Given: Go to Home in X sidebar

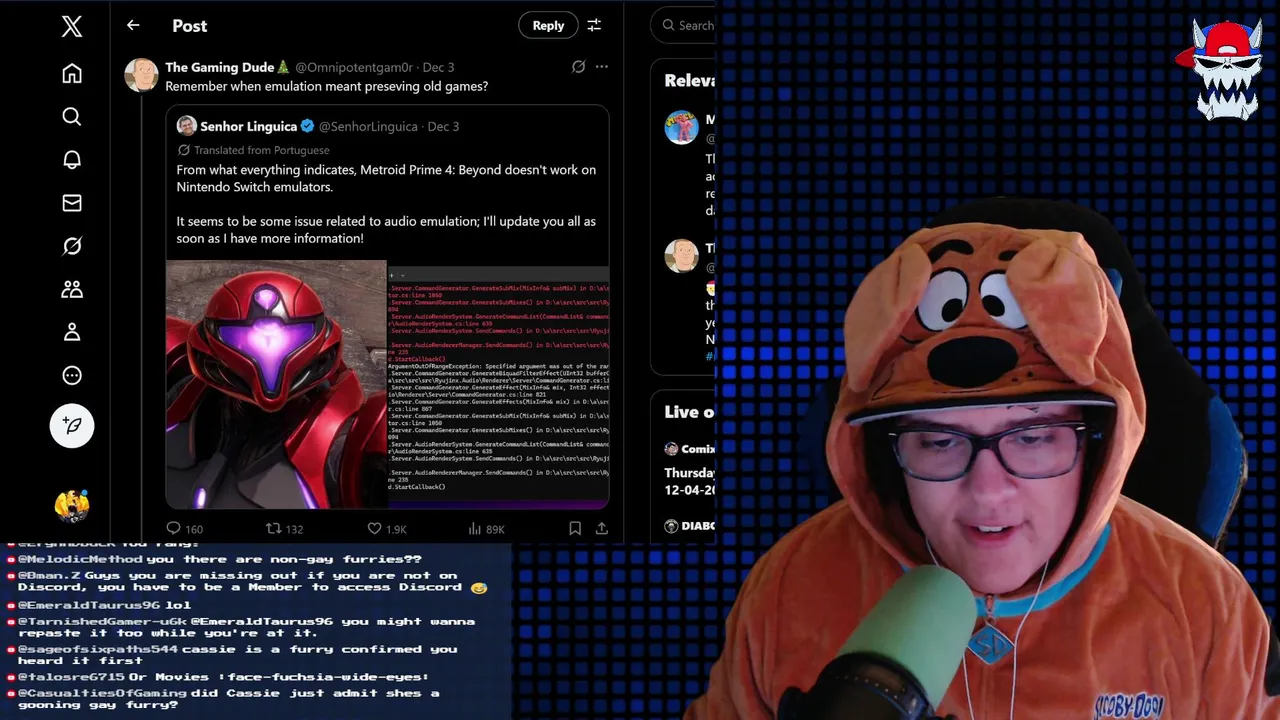Looking at the screenshot, I should [x=72, y=74].
